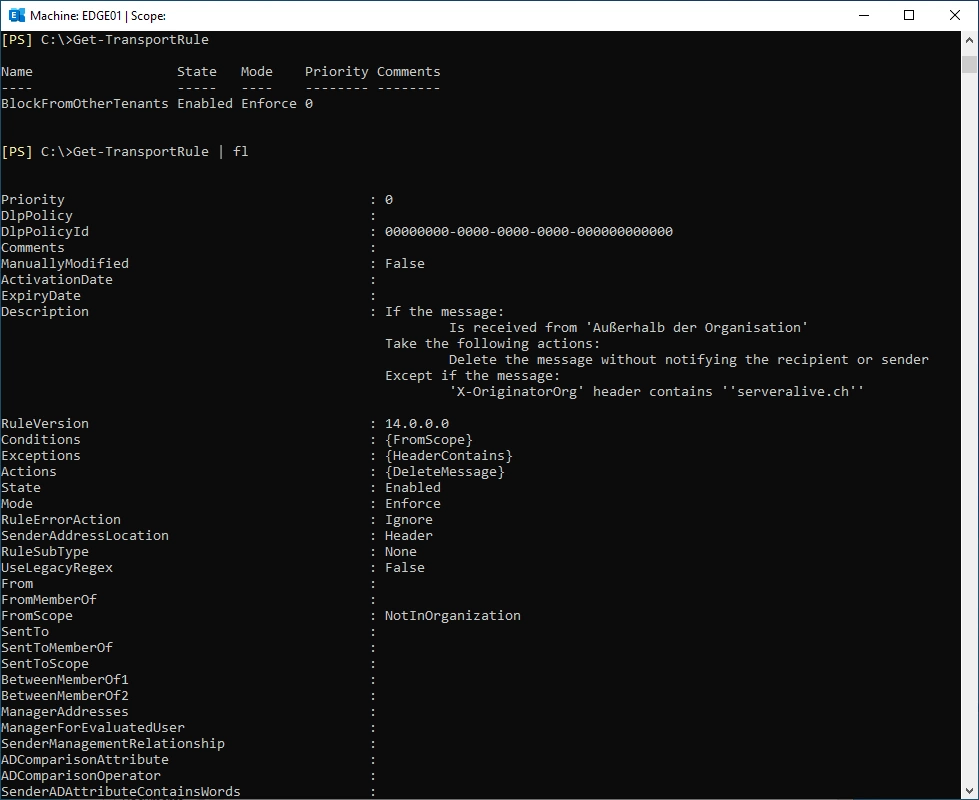
Task: Click the {FromScope} Conditions value
Action: (429, 440)
